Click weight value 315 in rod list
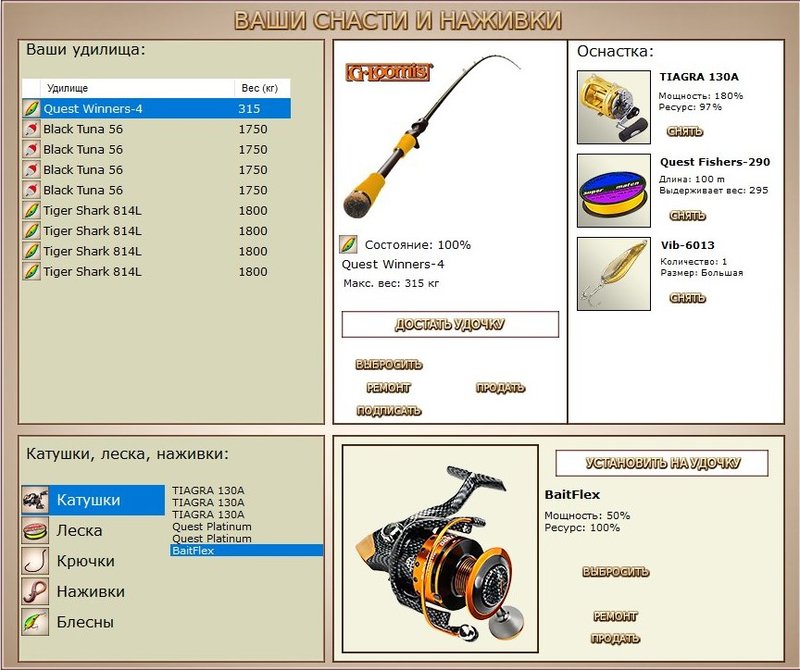This screenshot has width=800, height=670. click(x=249, y=109)
